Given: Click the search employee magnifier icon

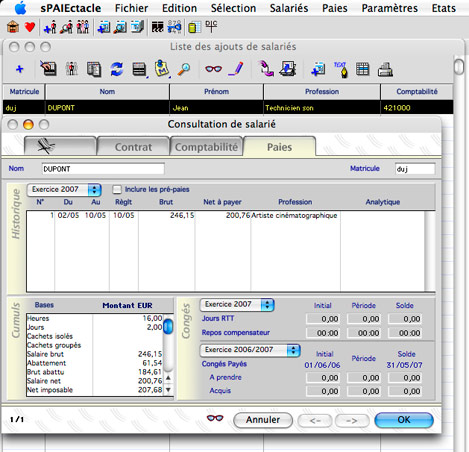Looking at the screenshot, I should pyautogui.click(x=66, y=27).
